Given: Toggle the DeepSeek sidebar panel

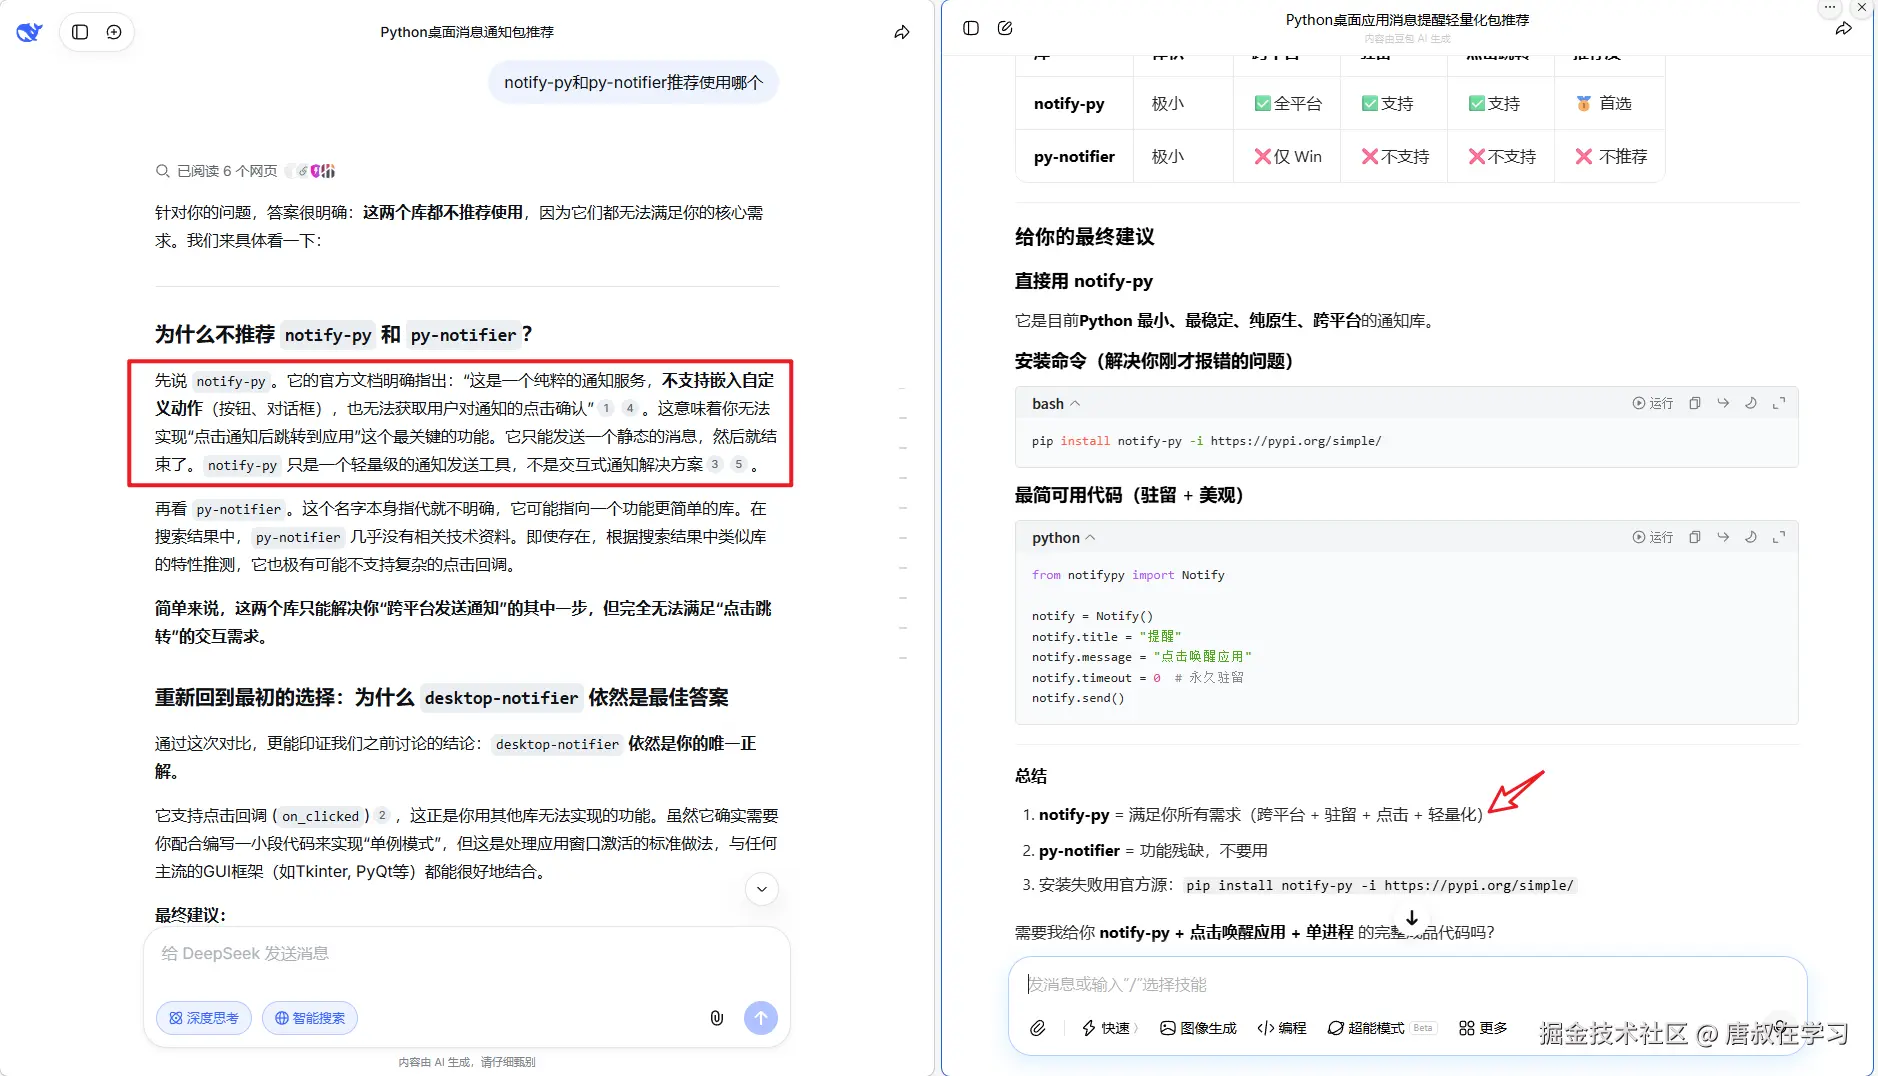Looking at the screenshot, I should [x=80, y=32].
